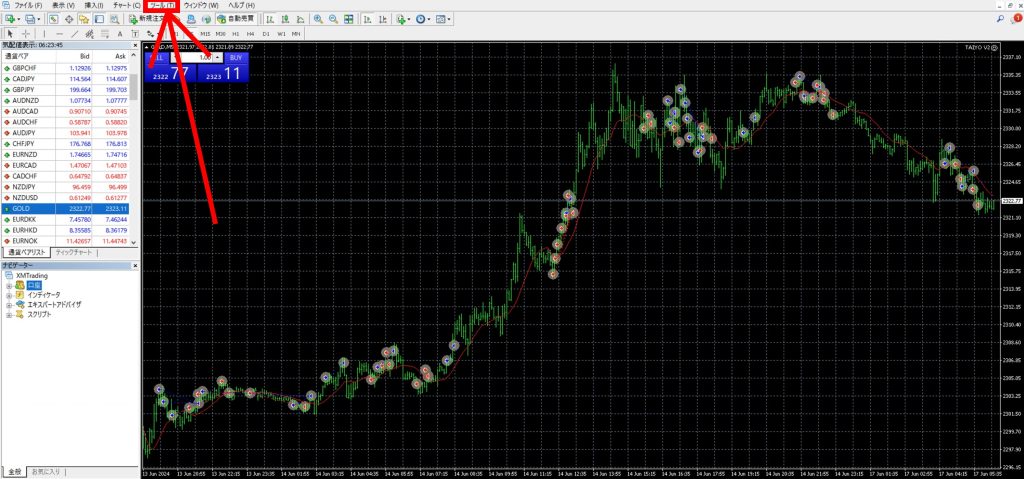
Task: Toggle the 自動売買 (AutoTrading) button
Action: 232,19
